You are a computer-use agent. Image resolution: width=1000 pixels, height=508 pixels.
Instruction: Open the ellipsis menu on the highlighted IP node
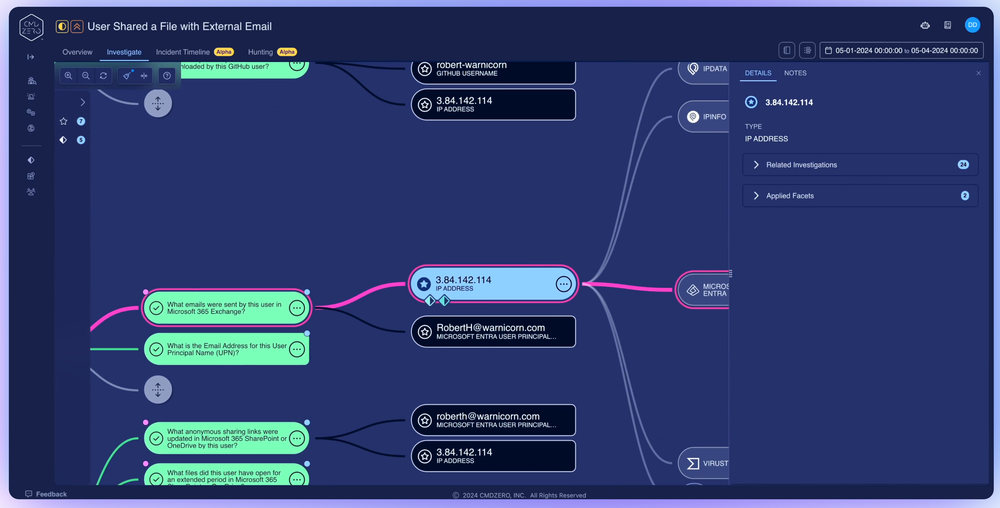click(x=563, y=284)
